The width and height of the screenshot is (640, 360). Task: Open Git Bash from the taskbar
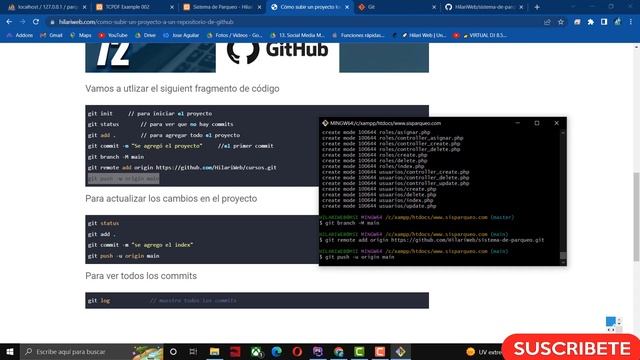tap(400, 351)
